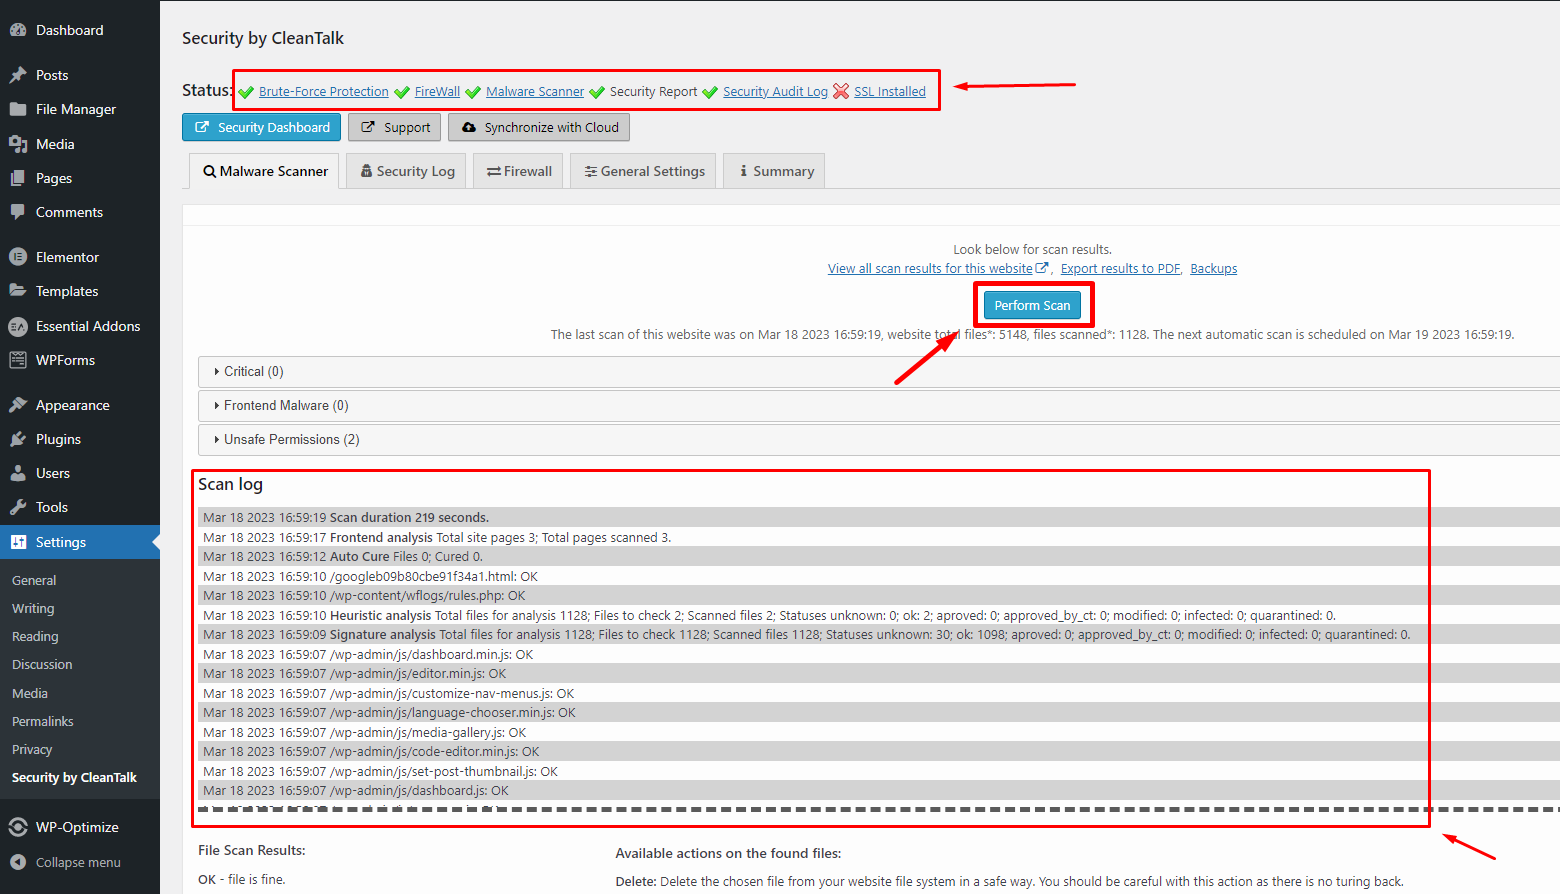The height and width of the screenshot is (894, 1560).
Task: Open Media settings submenu item
Action: 30,693
